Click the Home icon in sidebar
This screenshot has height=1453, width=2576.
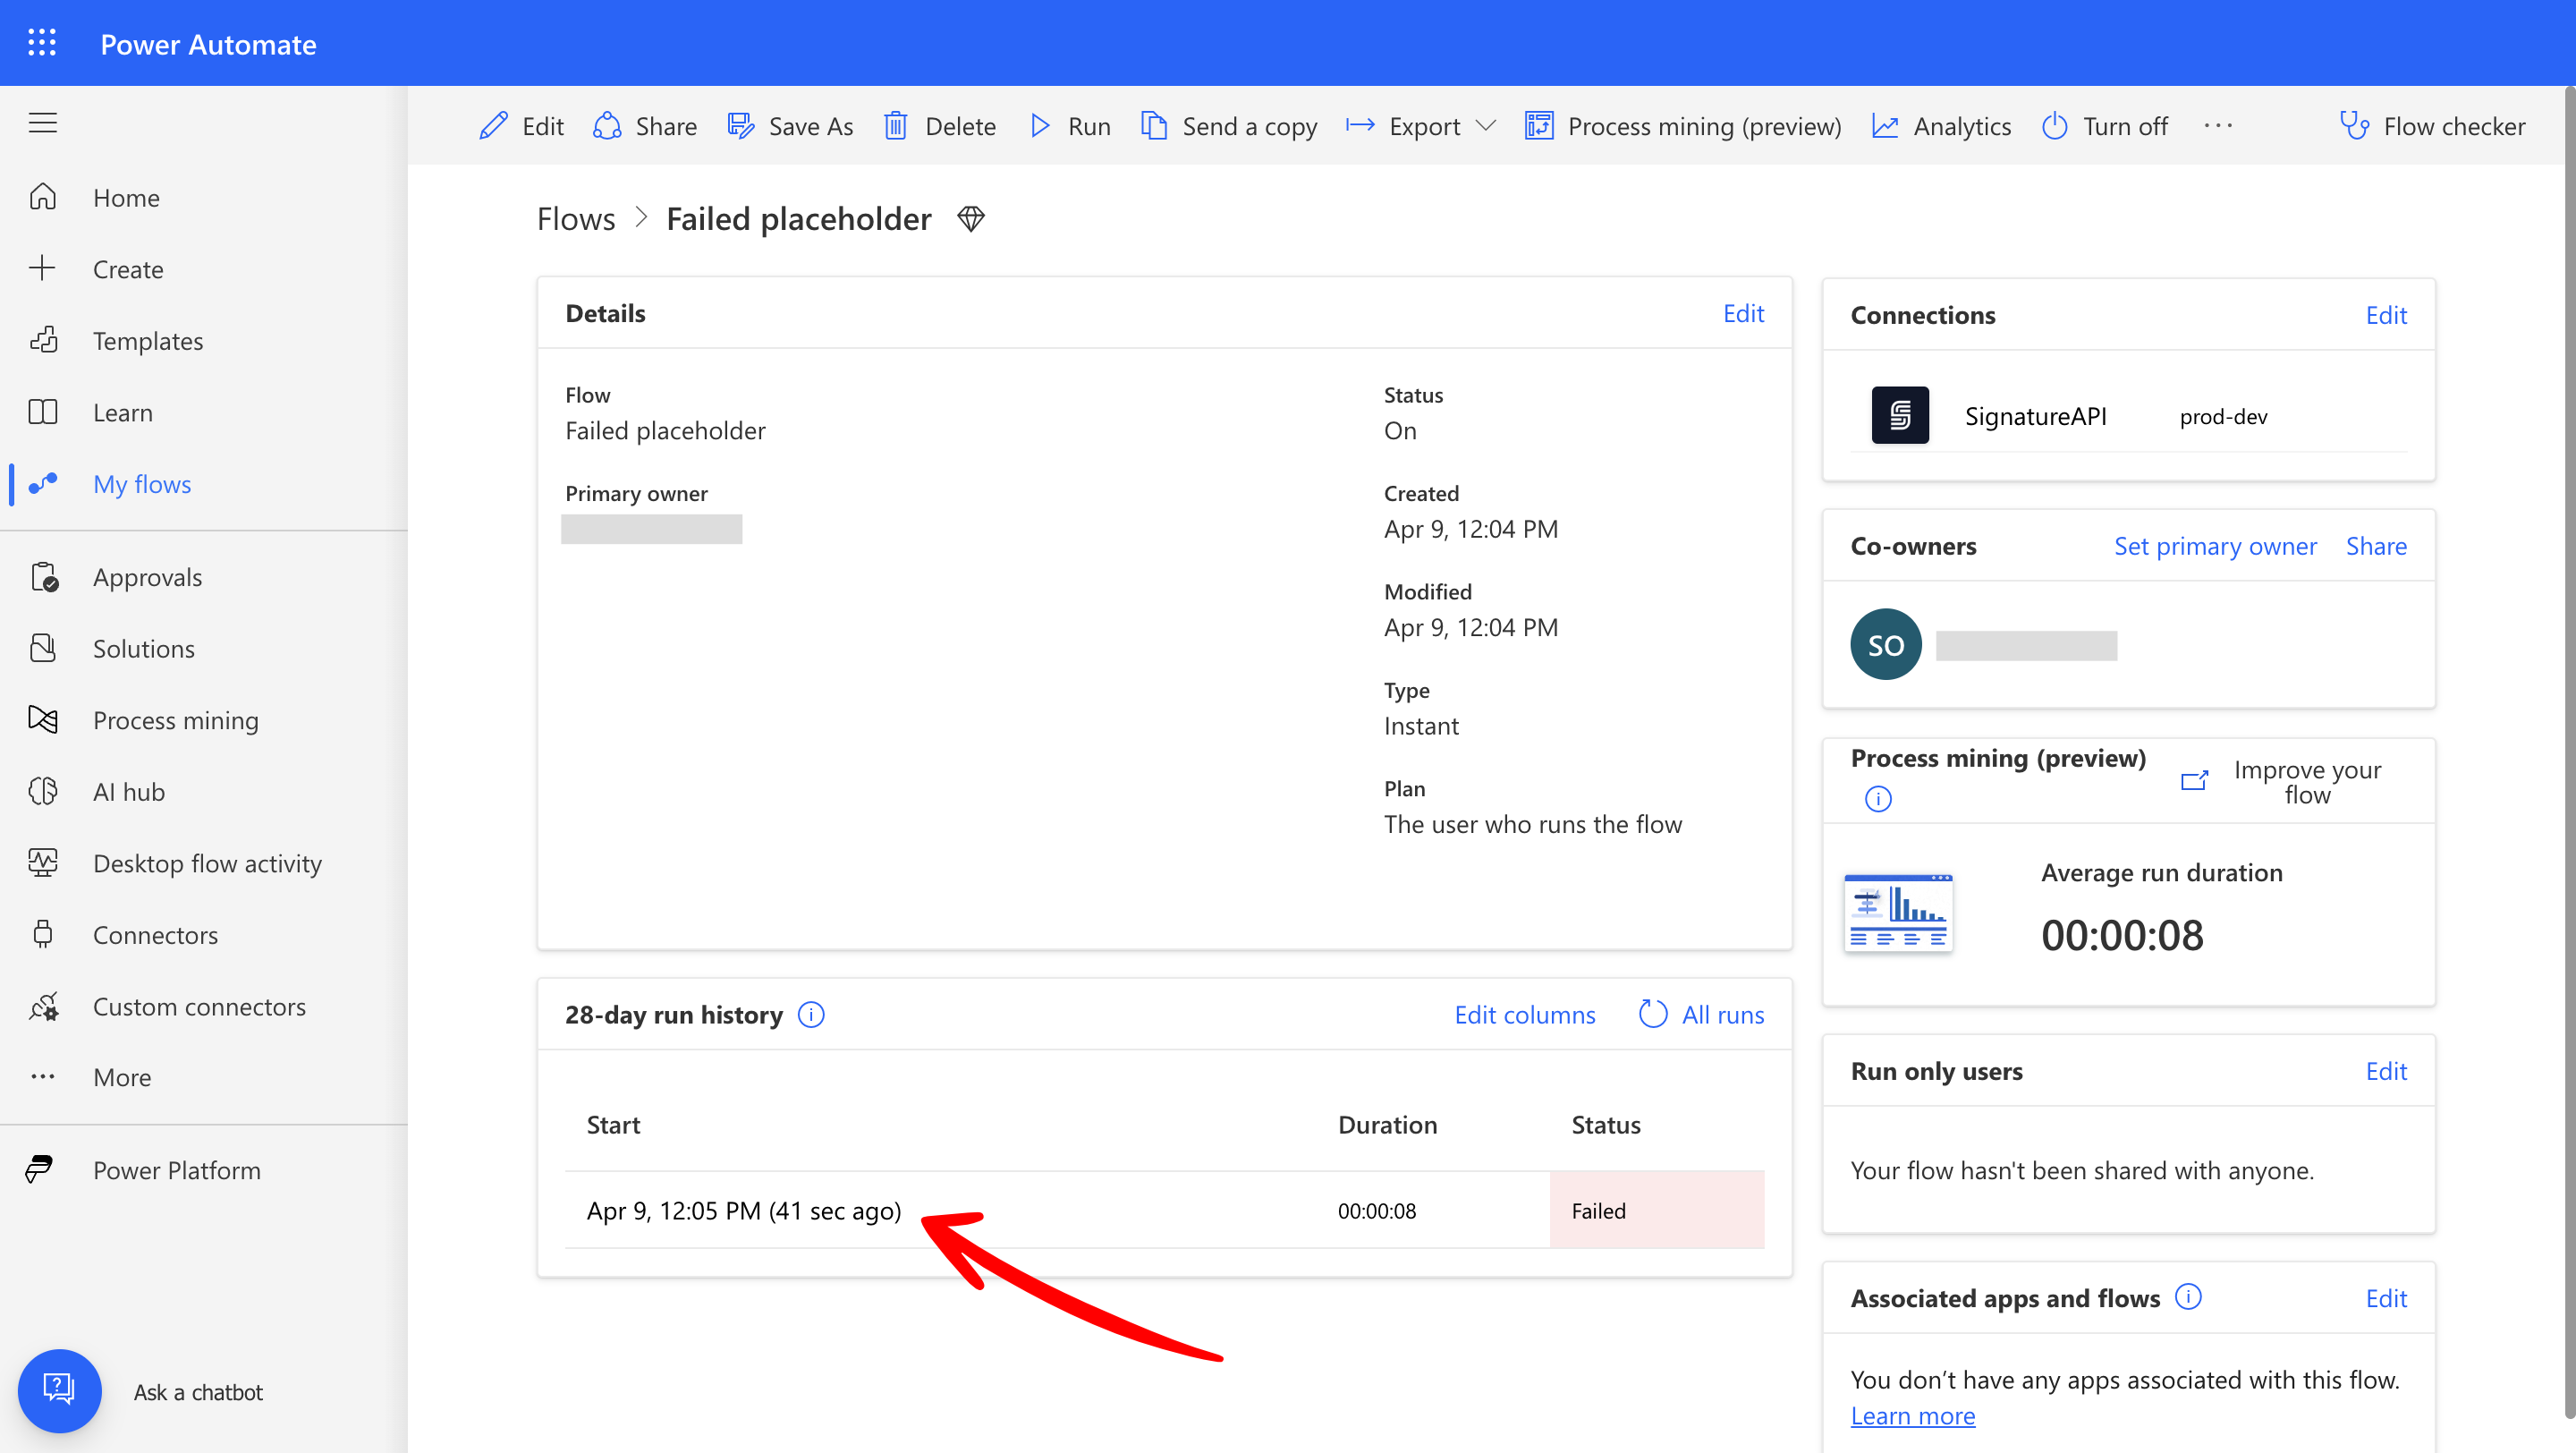(43, 197)
